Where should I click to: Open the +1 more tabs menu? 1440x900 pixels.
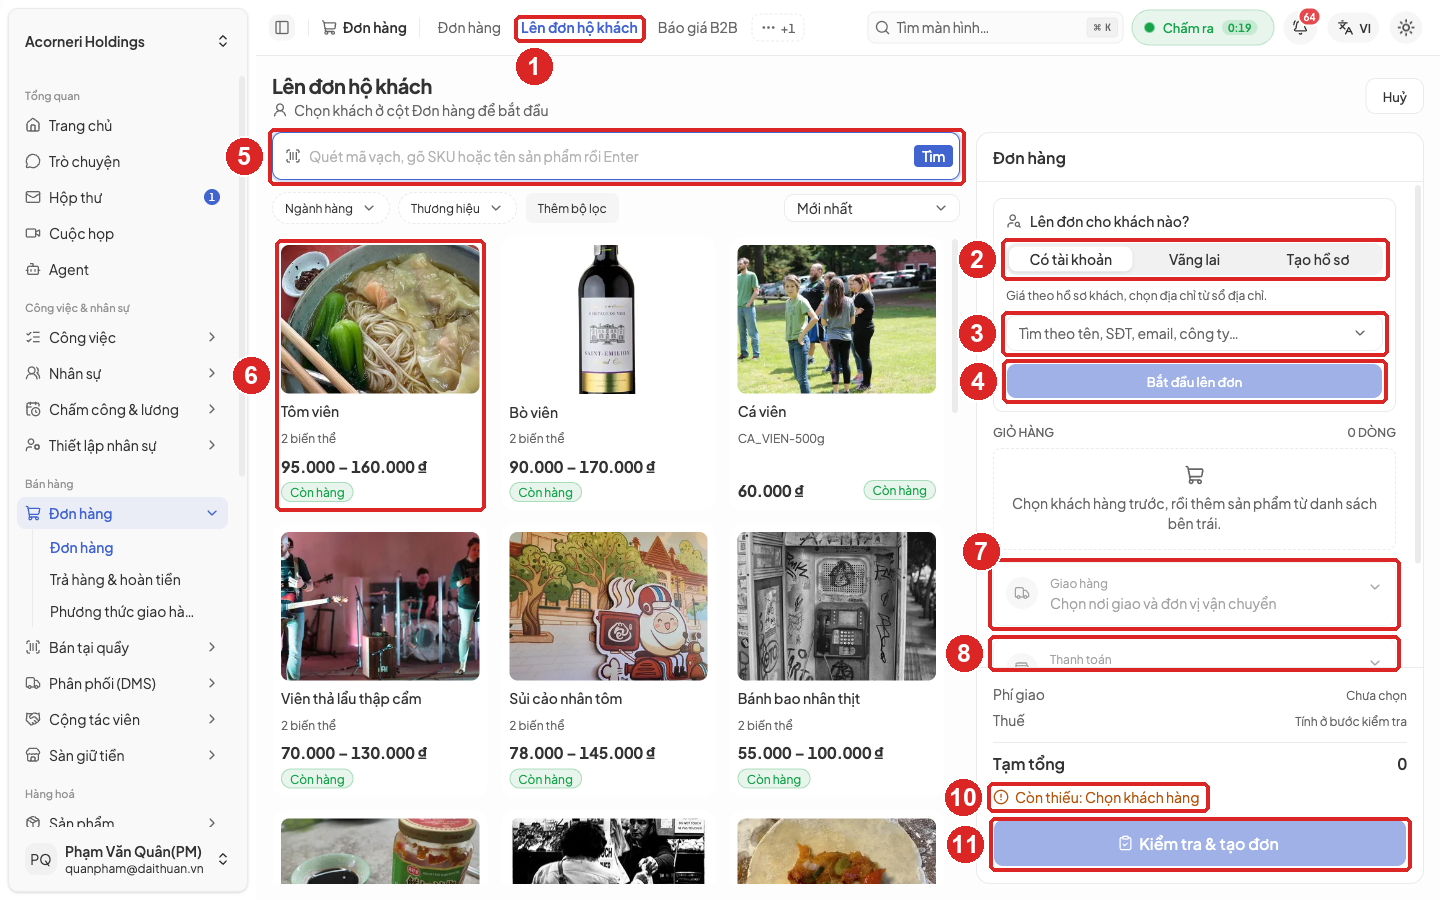(x=778, y=28)
